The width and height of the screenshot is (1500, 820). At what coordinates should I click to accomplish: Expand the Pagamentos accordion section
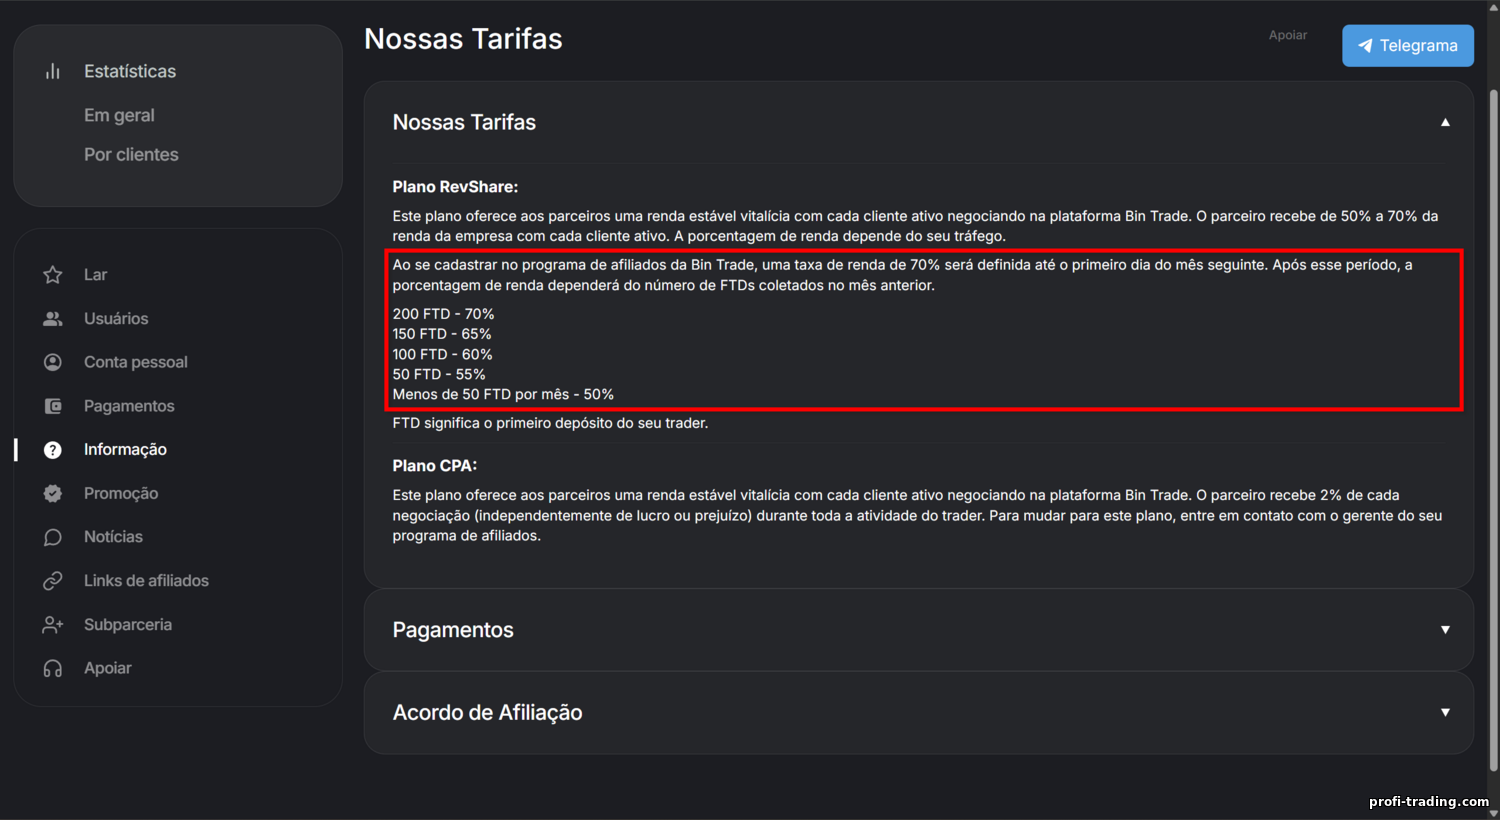click(x=1445, y=630)
